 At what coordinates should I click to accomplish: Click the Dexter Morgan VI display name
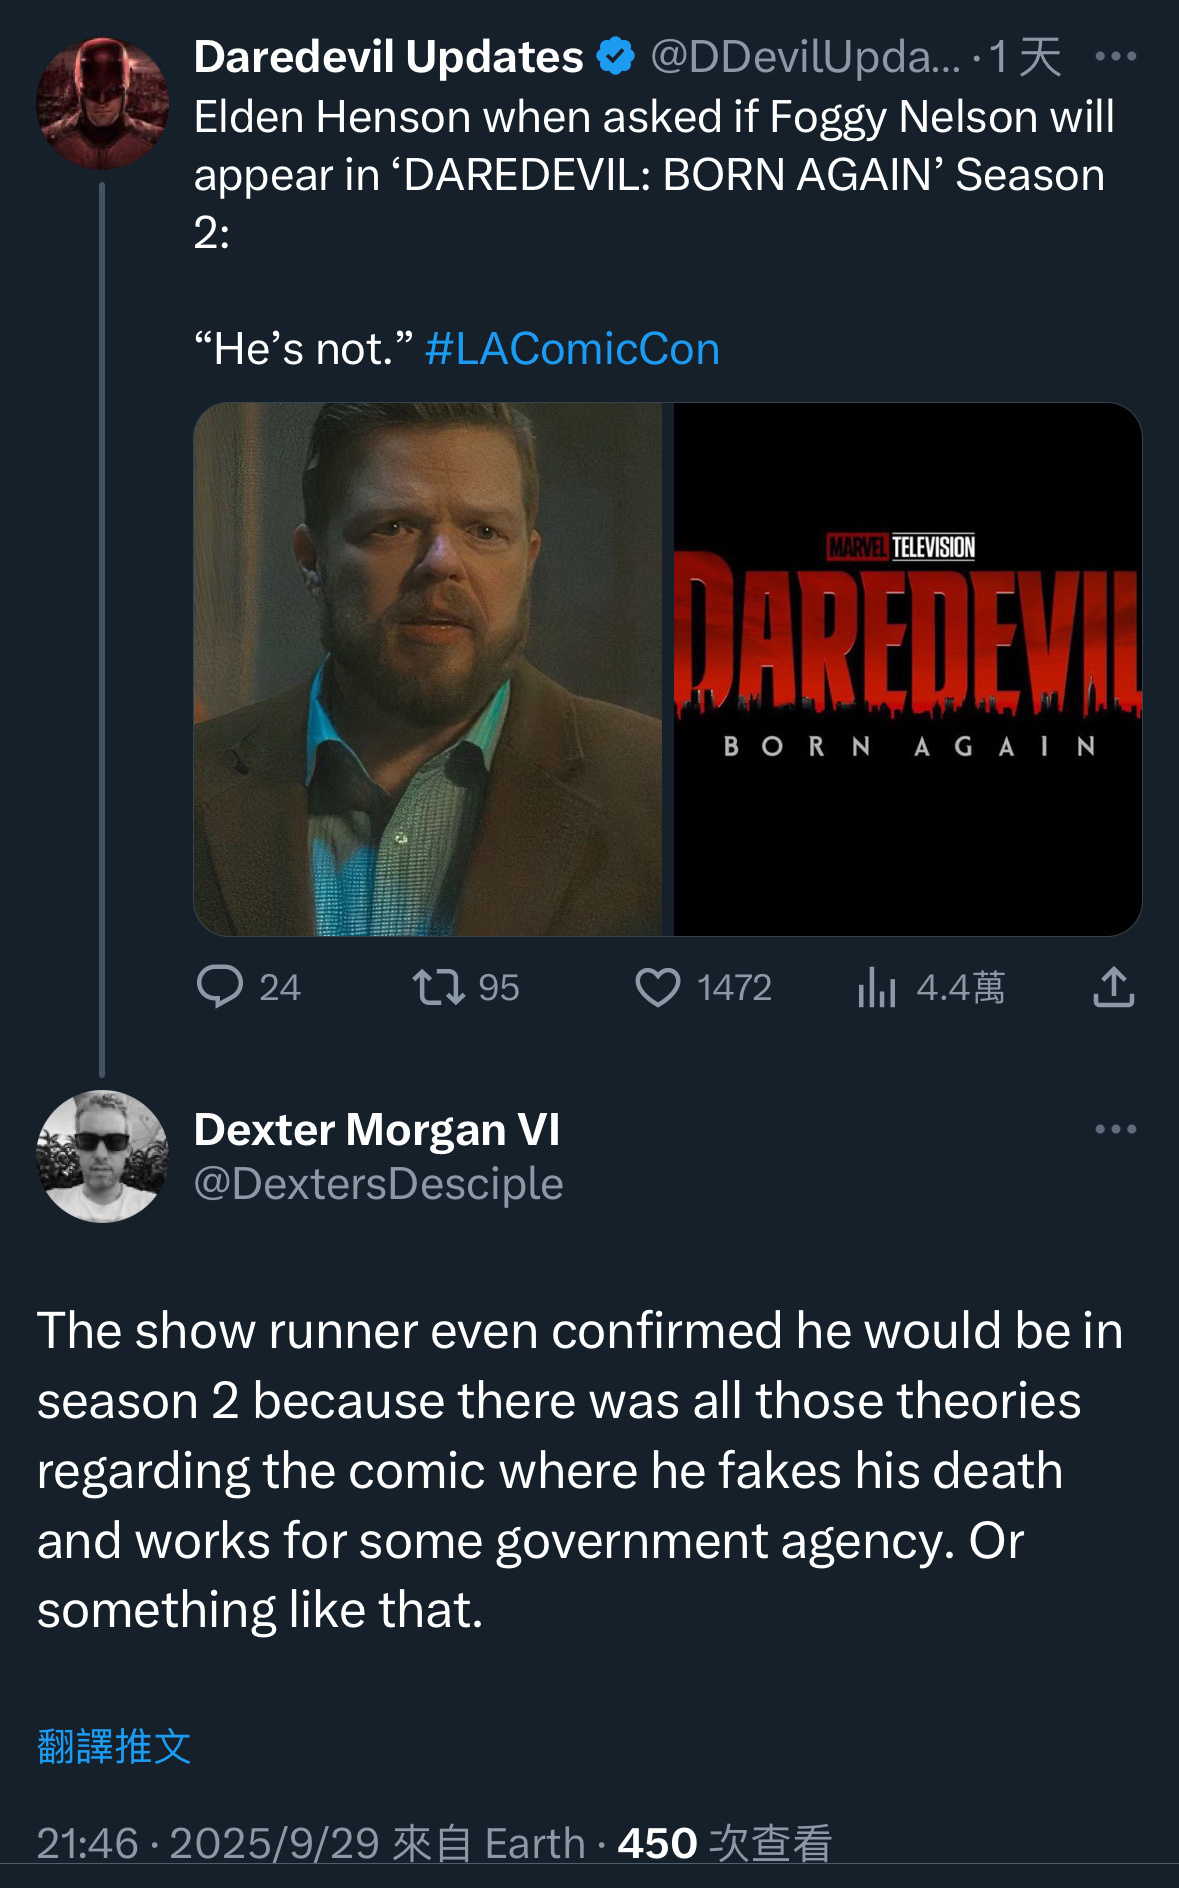[x=376, y=1130]
